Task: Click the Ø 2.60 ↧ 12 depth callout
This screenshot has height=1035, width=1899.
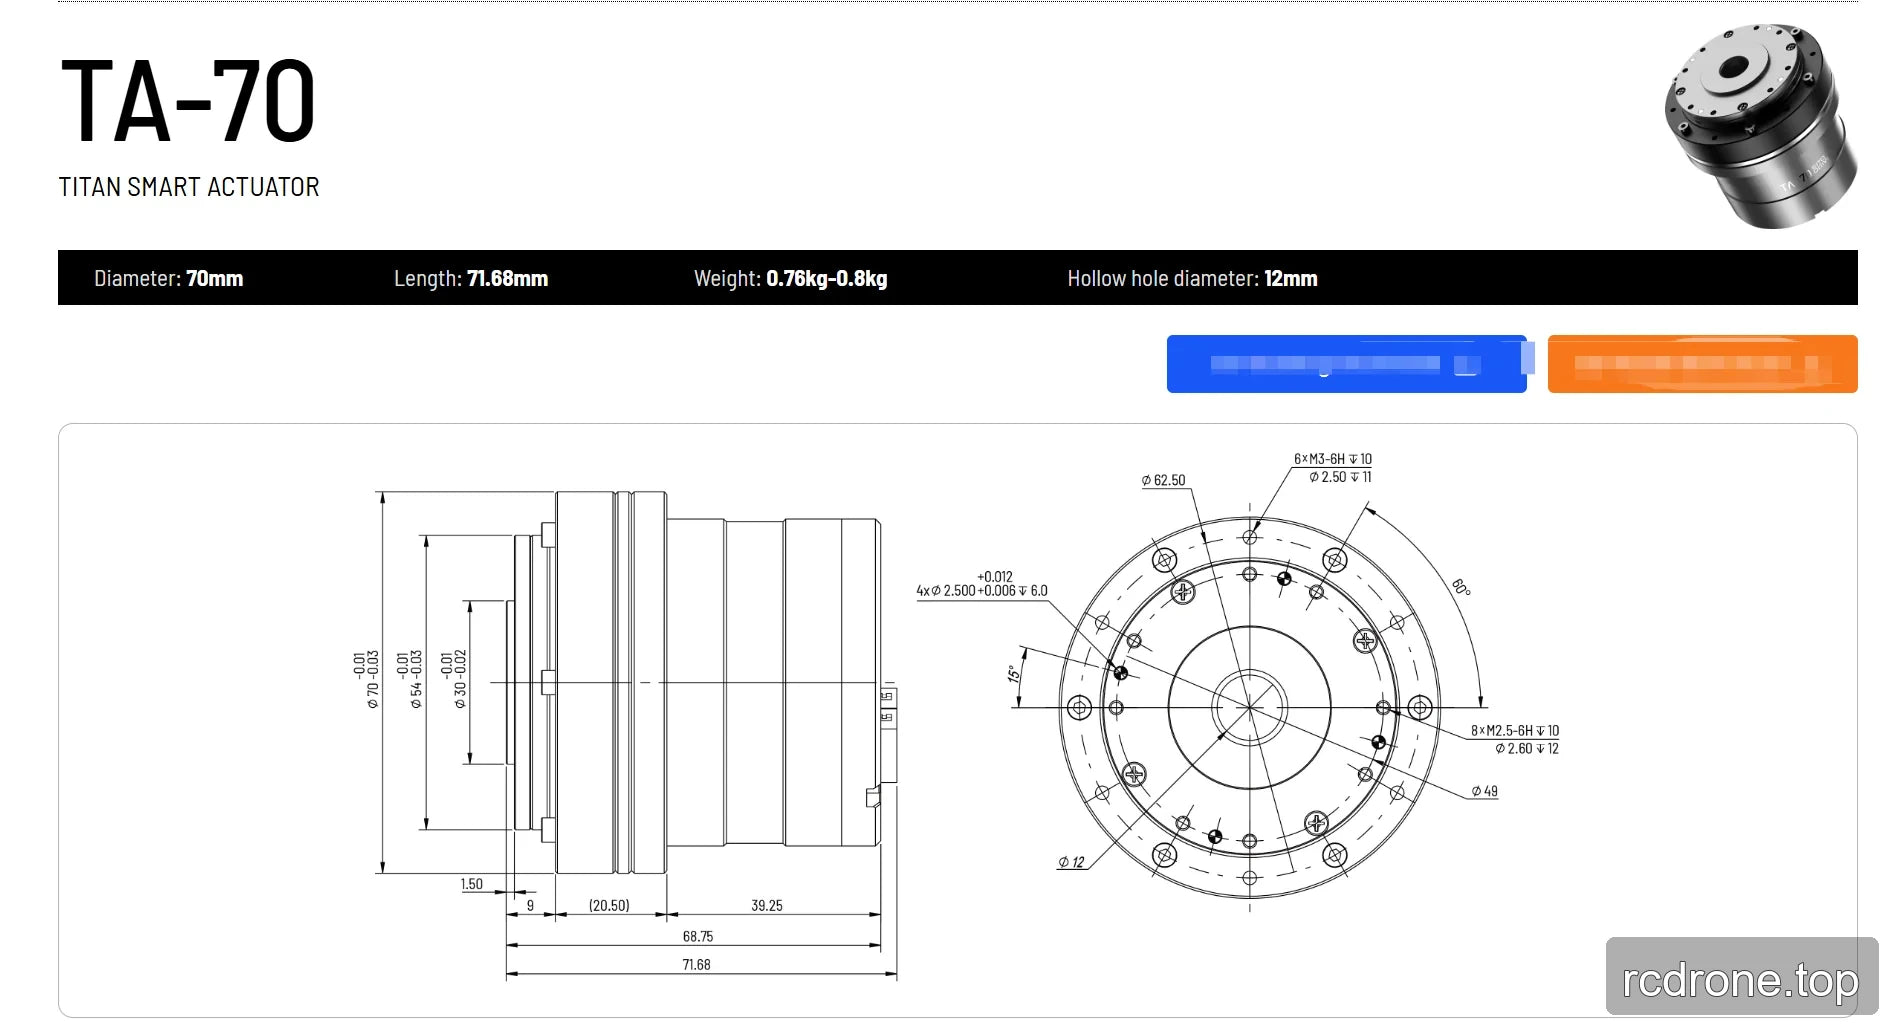Action: (1527, 748)
